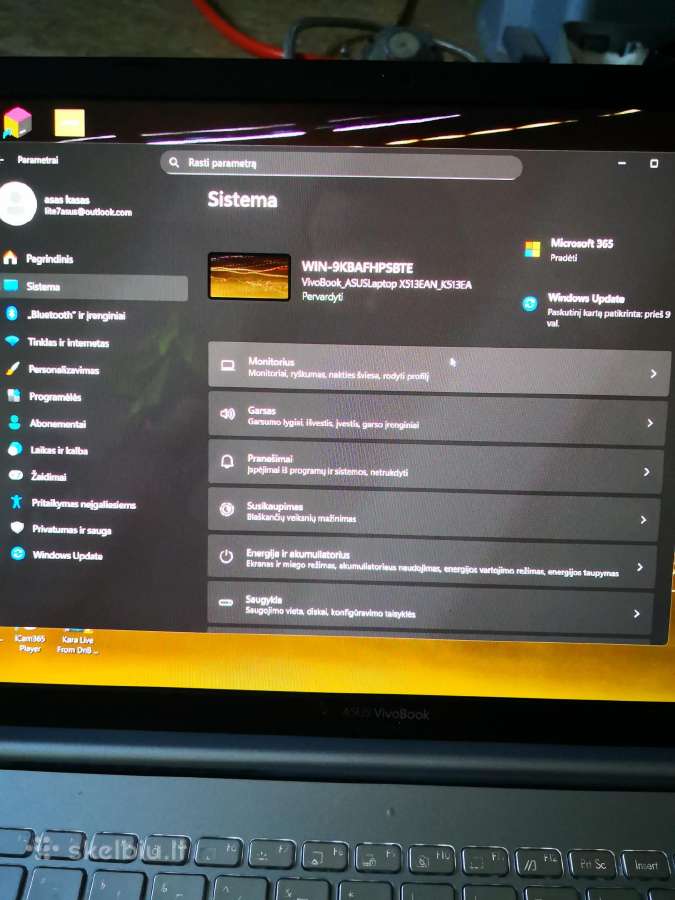Click the Rasti parametrą search field

[341, 165]
